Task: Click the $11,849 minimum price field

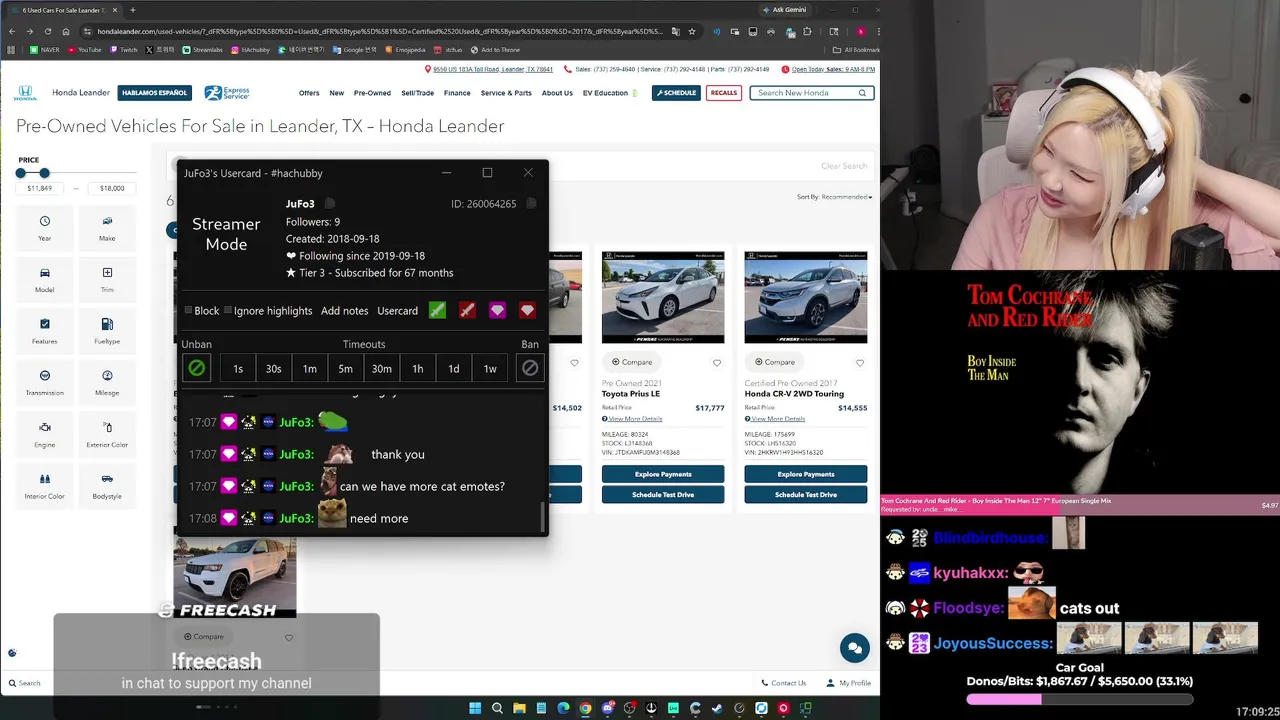Action: click(x=40, y=188)
